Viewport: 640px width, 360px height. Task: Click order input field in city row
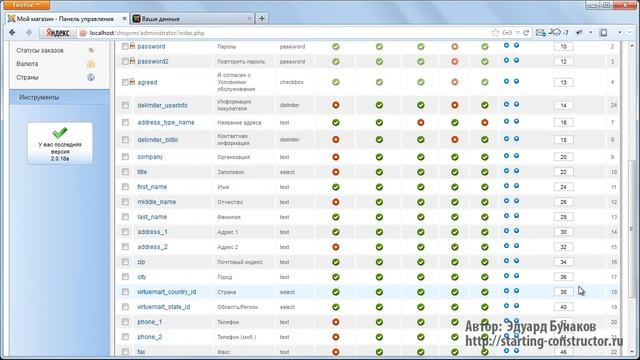point(563,277)
